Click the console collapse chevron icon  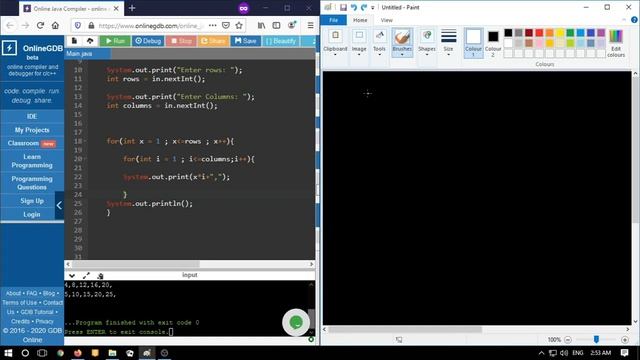tap(72, 276)
